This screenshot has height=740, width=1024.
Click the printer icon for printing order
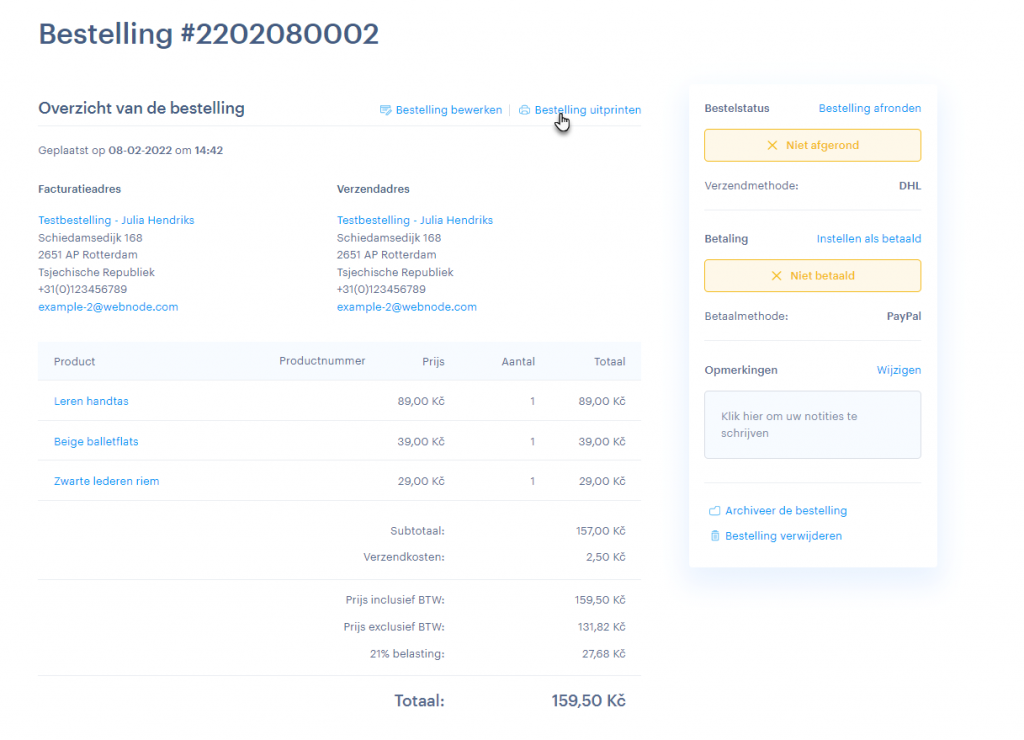click(x=524, y=110)
